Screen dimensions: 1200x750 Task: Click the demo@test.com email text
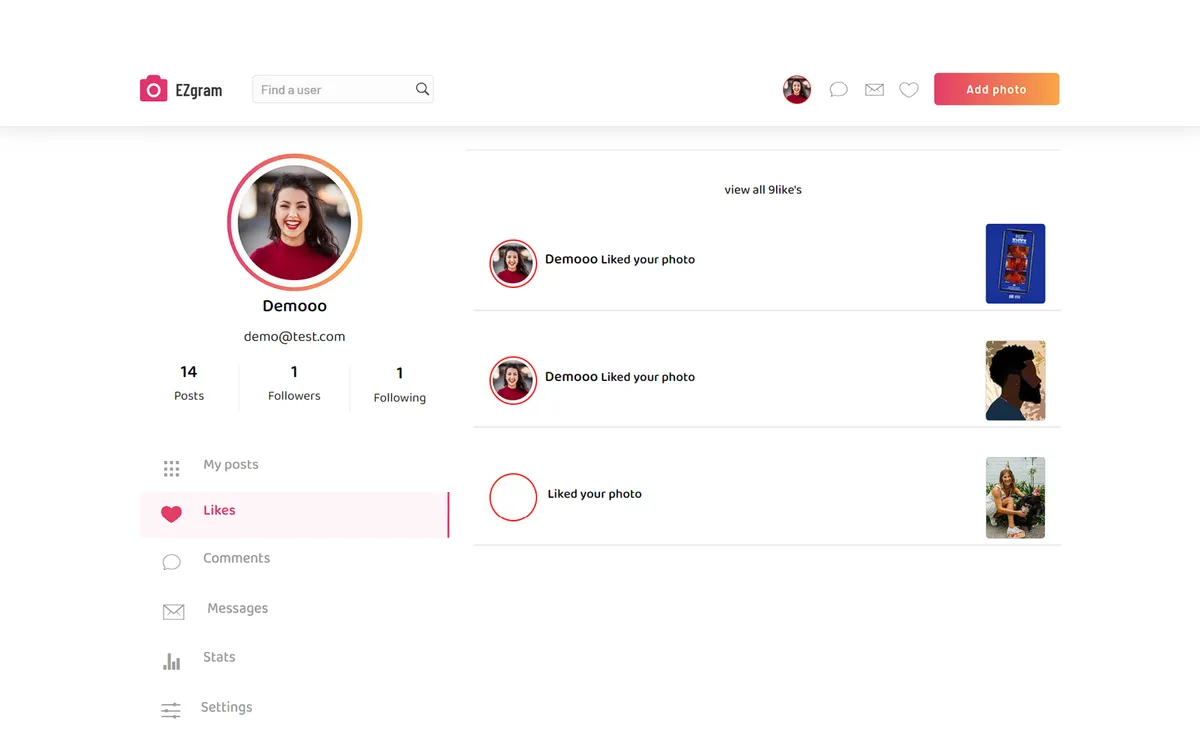click(295, 337)
